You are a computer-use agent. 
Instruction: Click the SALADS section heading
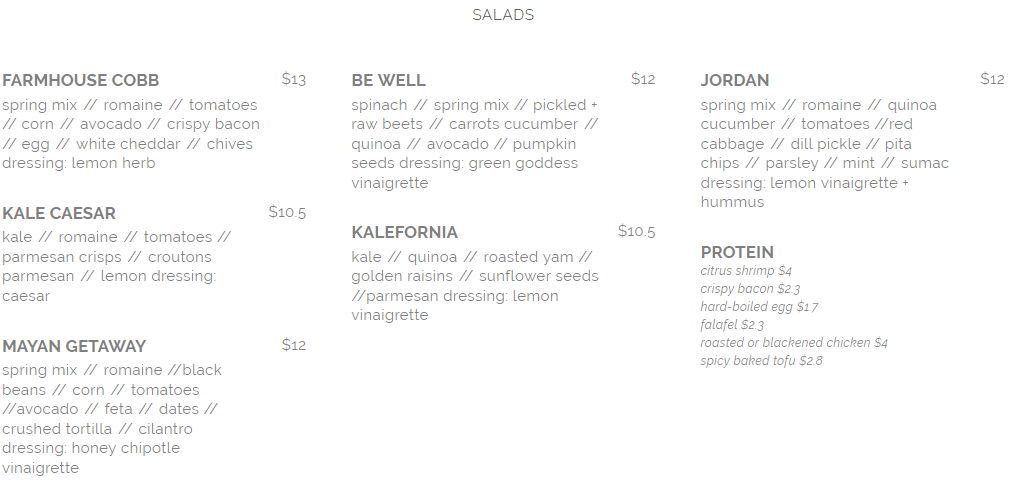point(503,15)
